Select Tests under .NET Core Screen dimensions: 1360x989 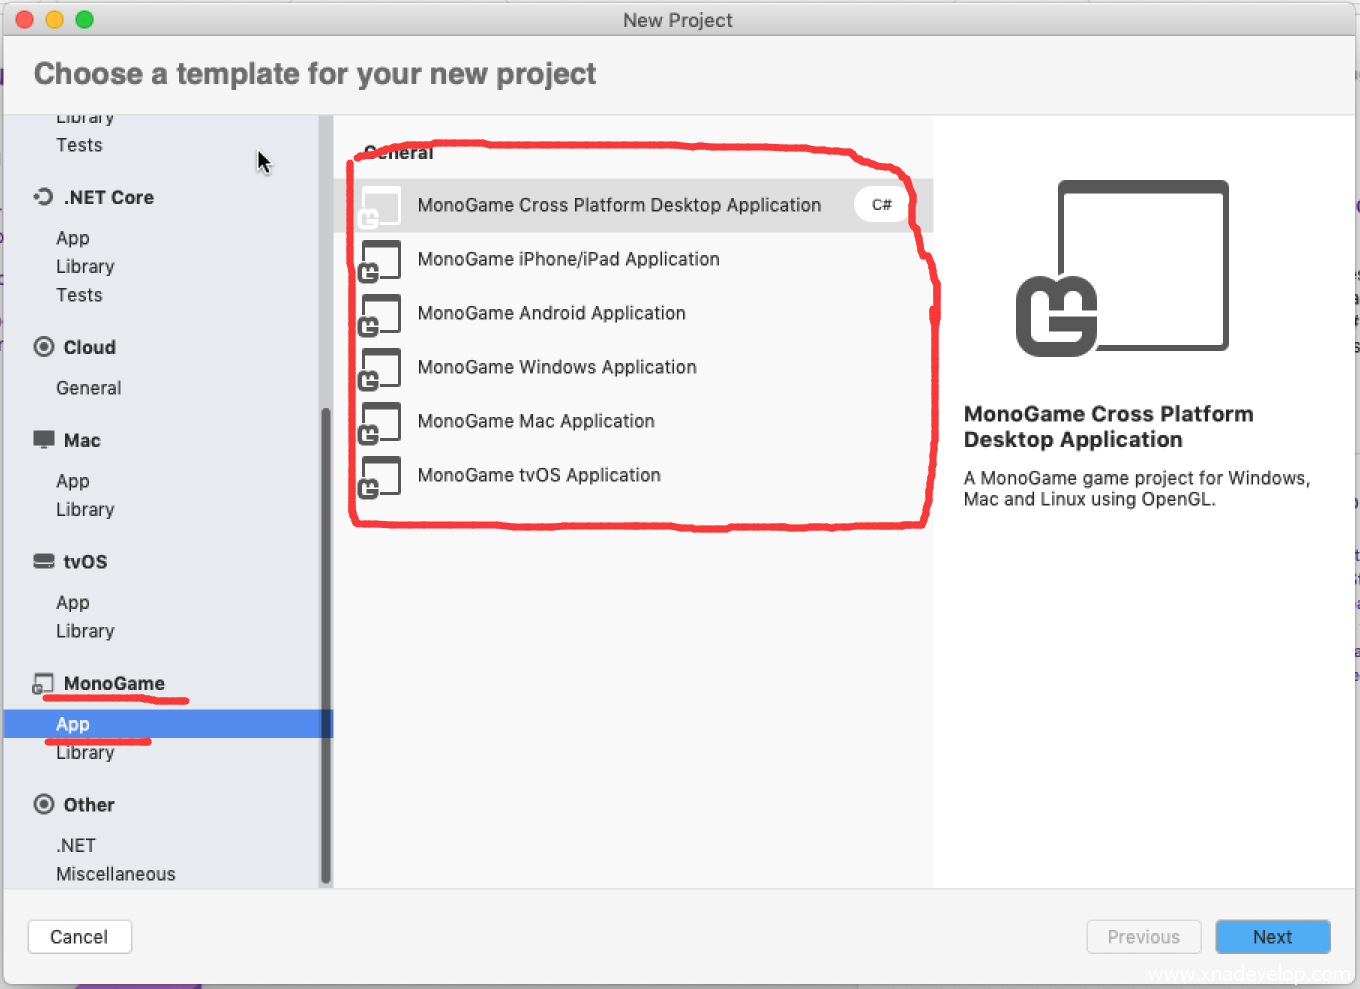(79, 295)
